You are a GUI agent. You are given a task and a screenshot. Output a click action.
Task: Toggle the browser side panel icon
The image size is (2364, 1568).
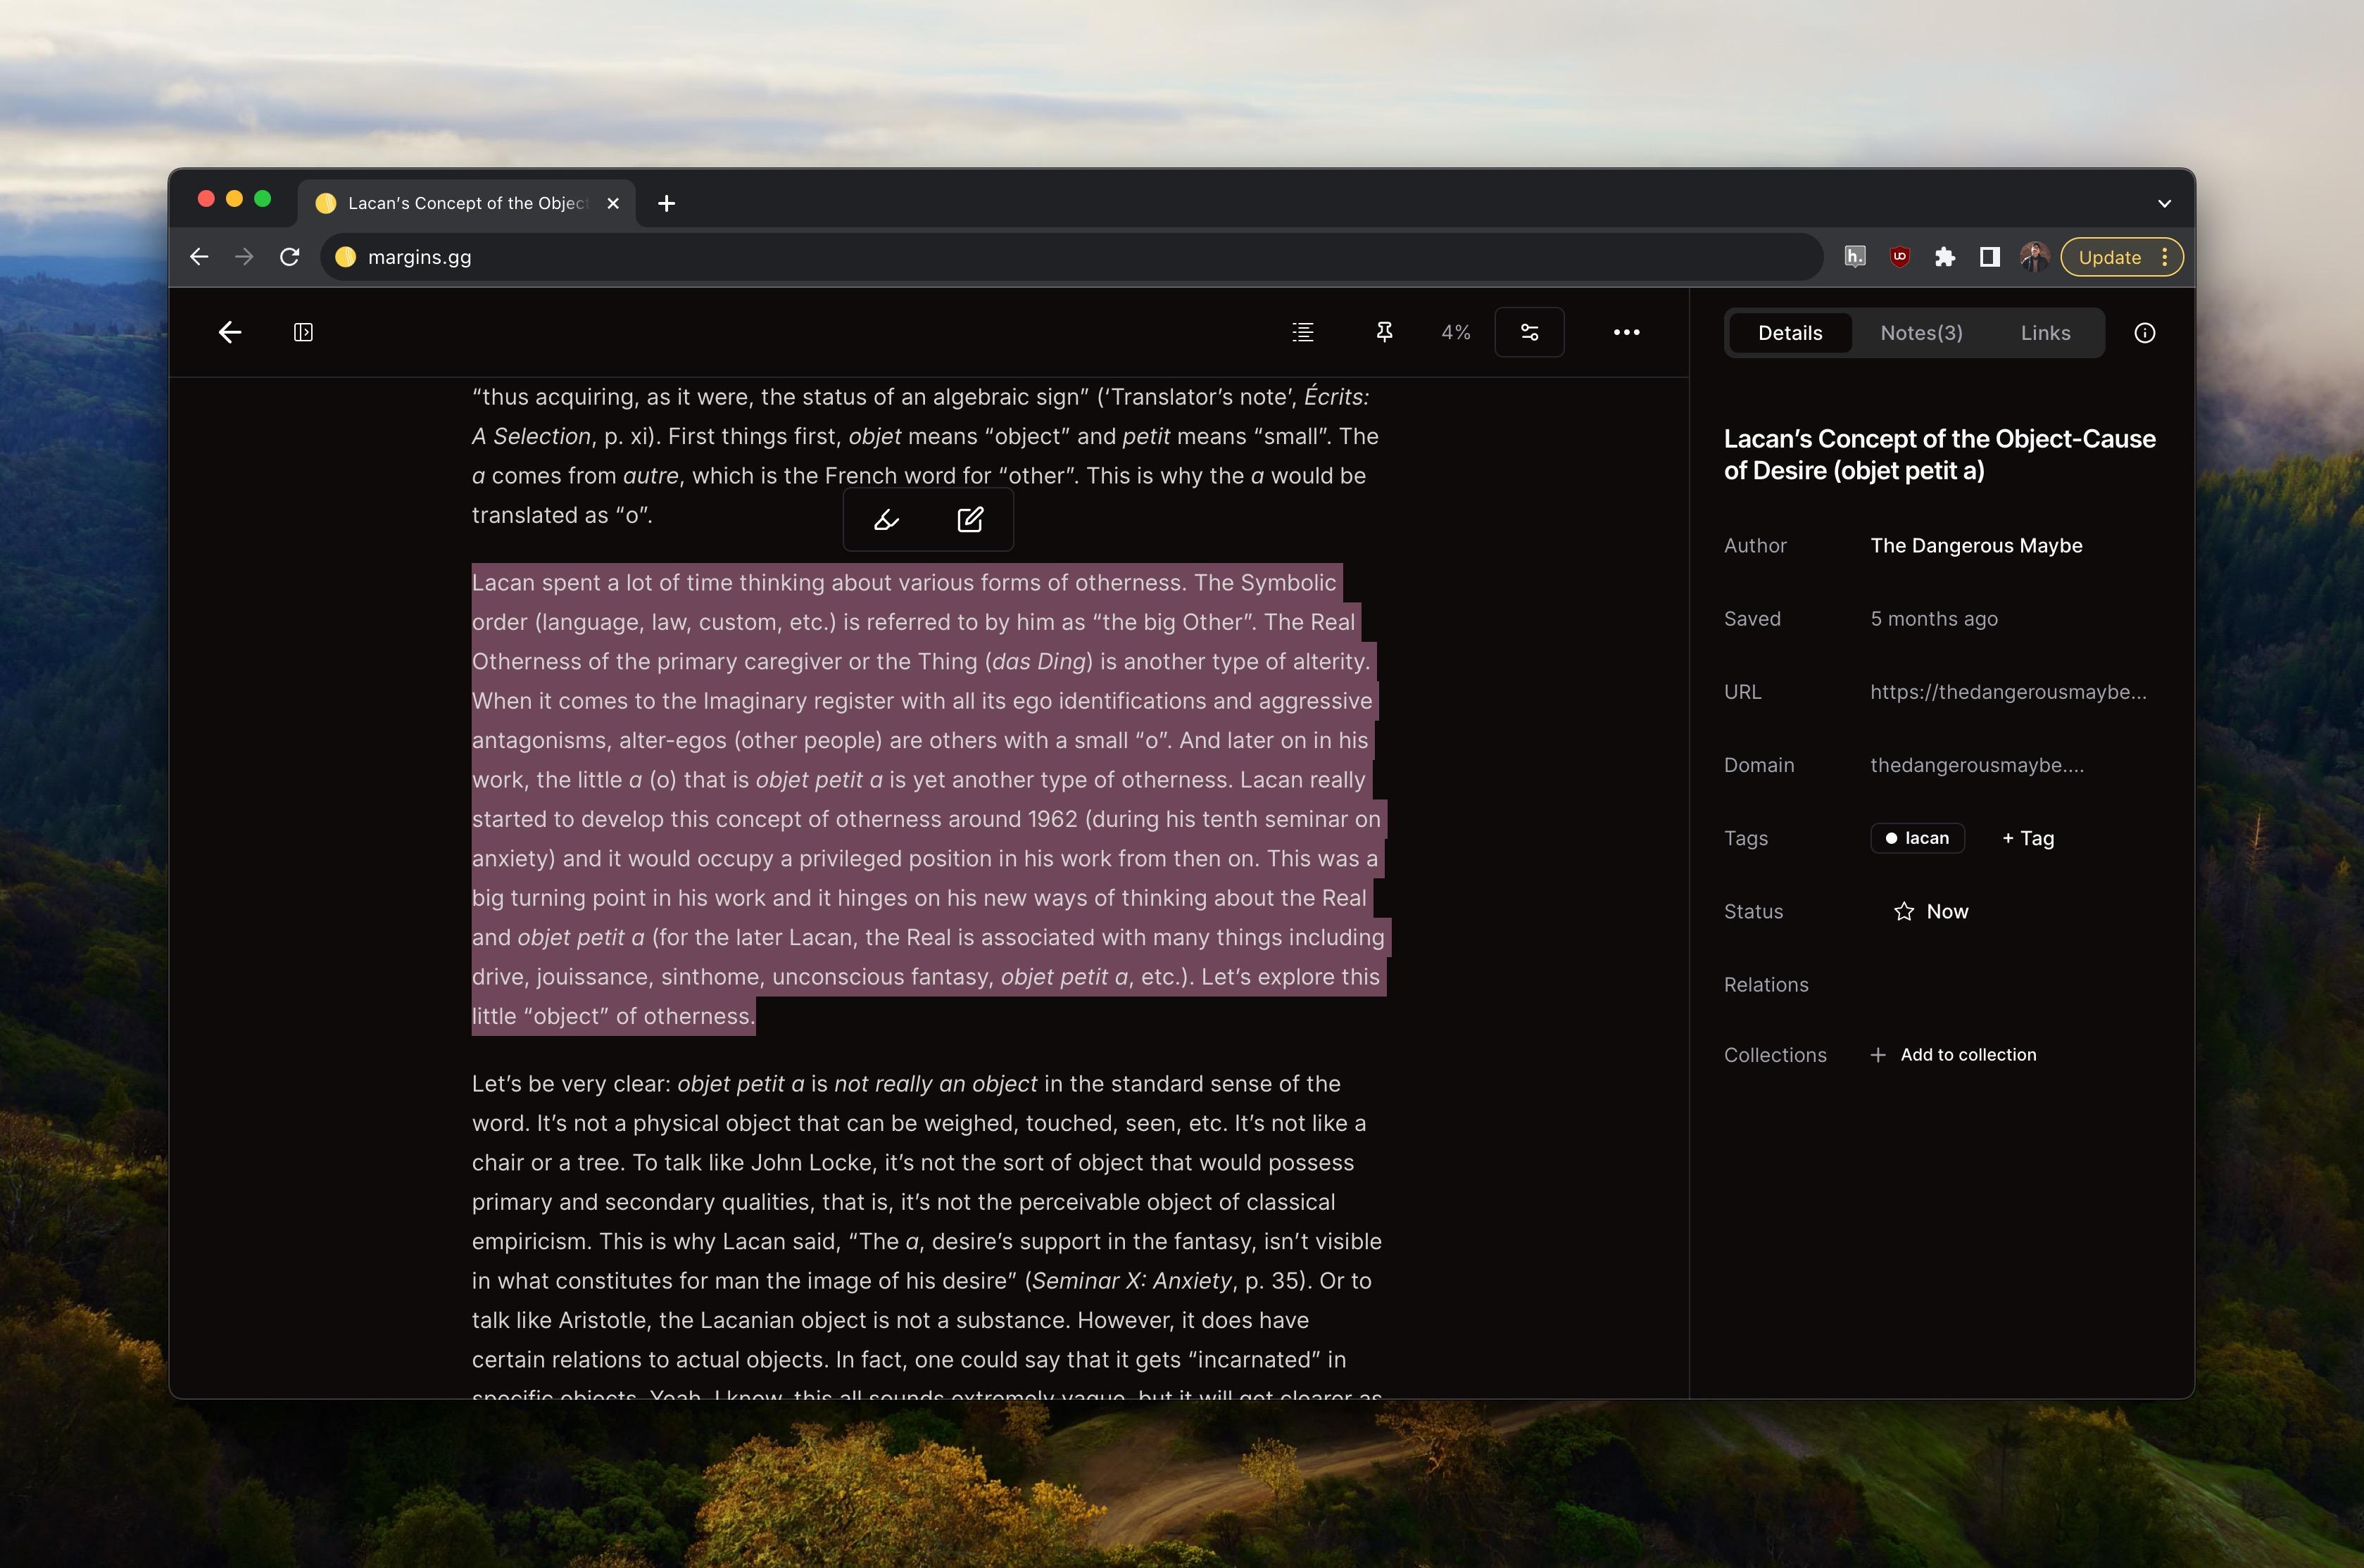1990,257
